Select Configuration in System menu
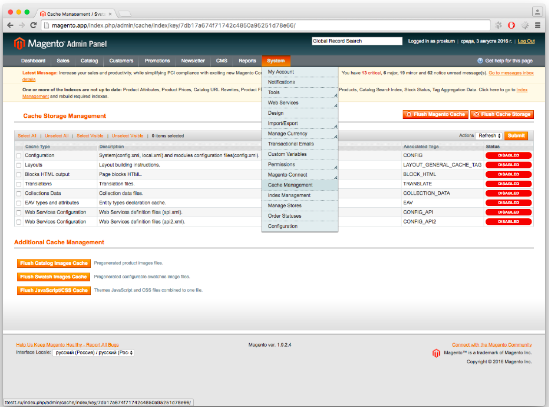 [300, 226]
